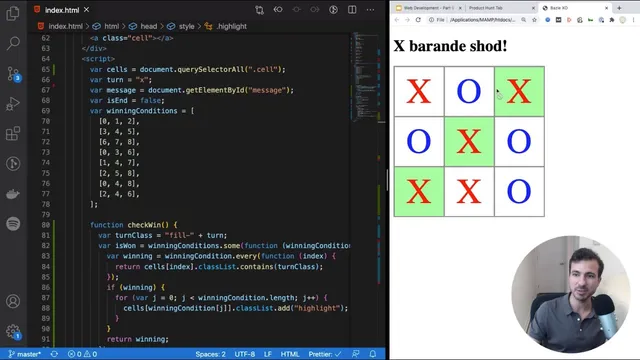Viewport: 640px width, 360px height.
Task: Click the style breadcrumb segment
Action: pos(187,26)
